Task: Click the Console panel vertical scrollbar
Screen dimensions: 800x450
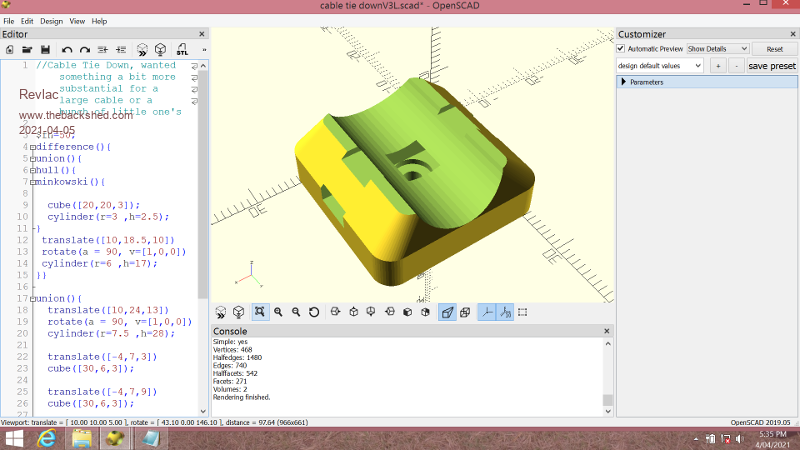Action: coord(606,375)
